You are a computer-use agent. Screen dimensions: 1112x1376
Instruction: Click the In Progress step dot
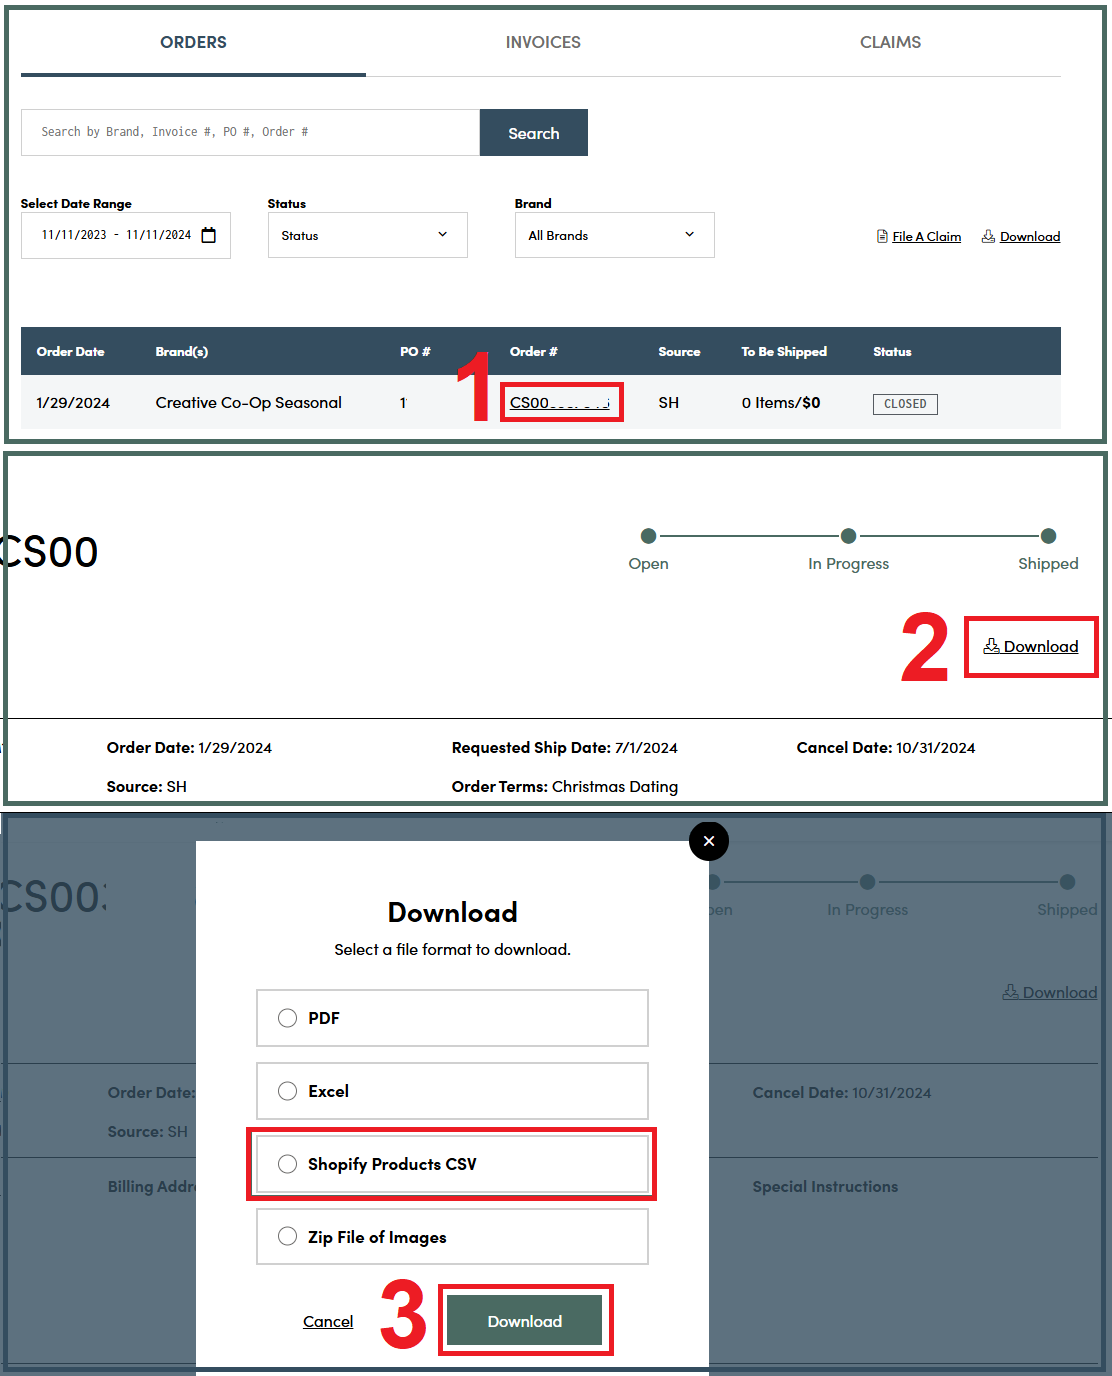pyautogui.click(x=848, y=536)
